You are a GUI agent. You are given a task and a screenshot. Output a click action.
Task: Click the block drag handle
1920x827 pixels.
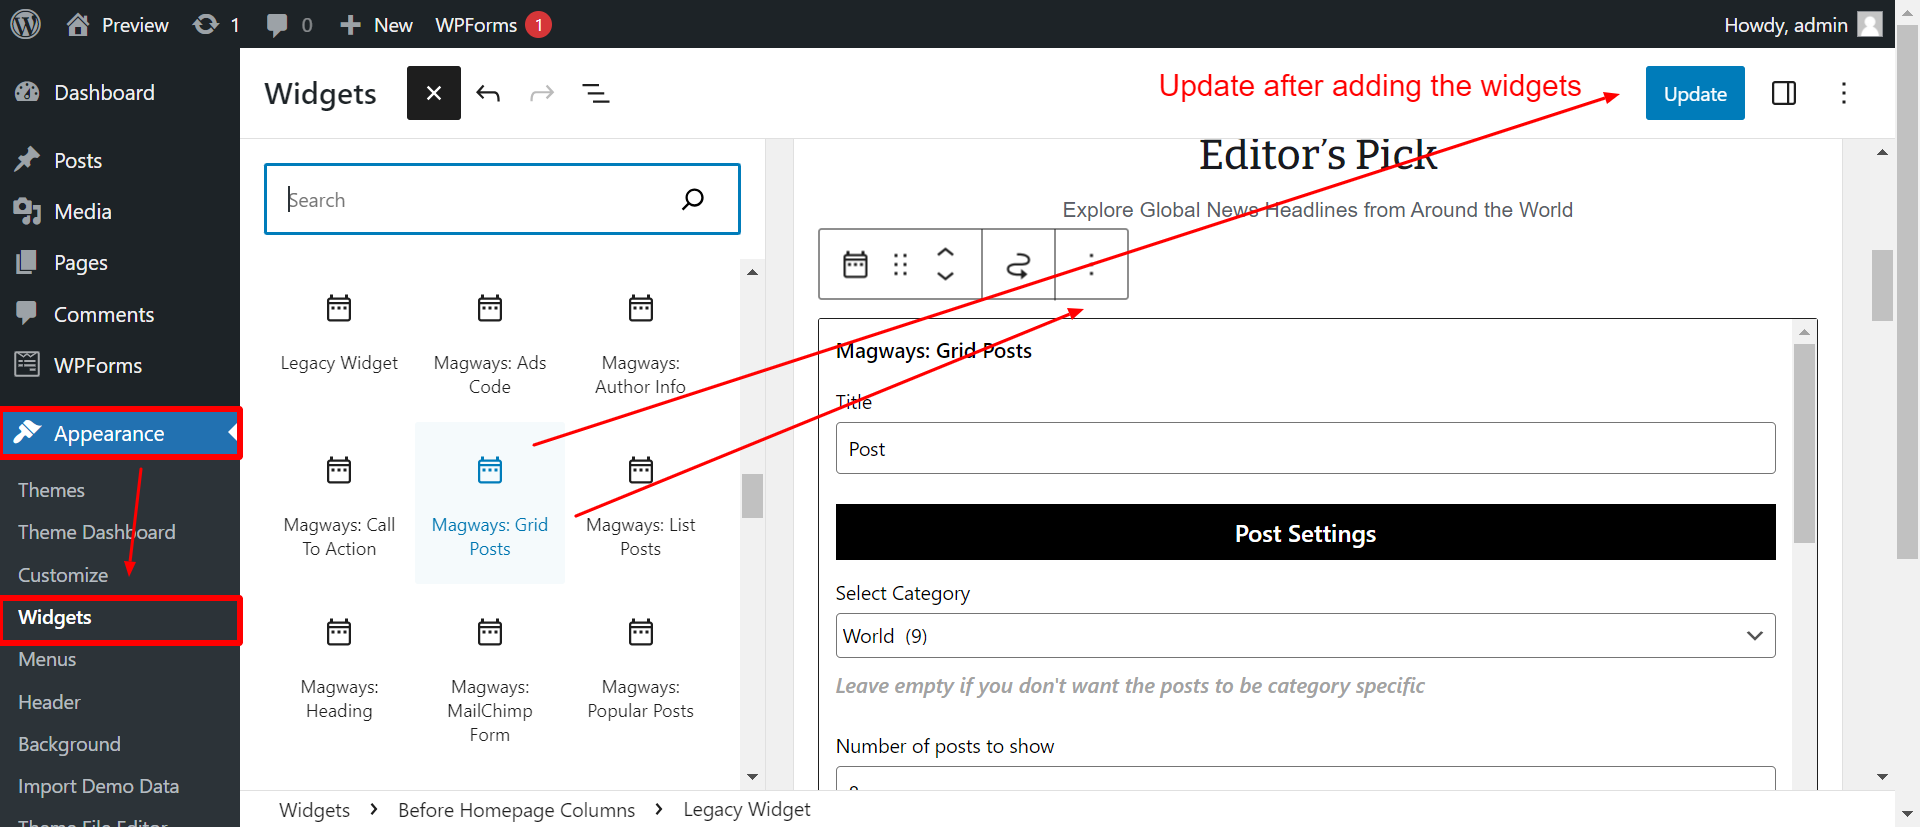pos(900,264)
